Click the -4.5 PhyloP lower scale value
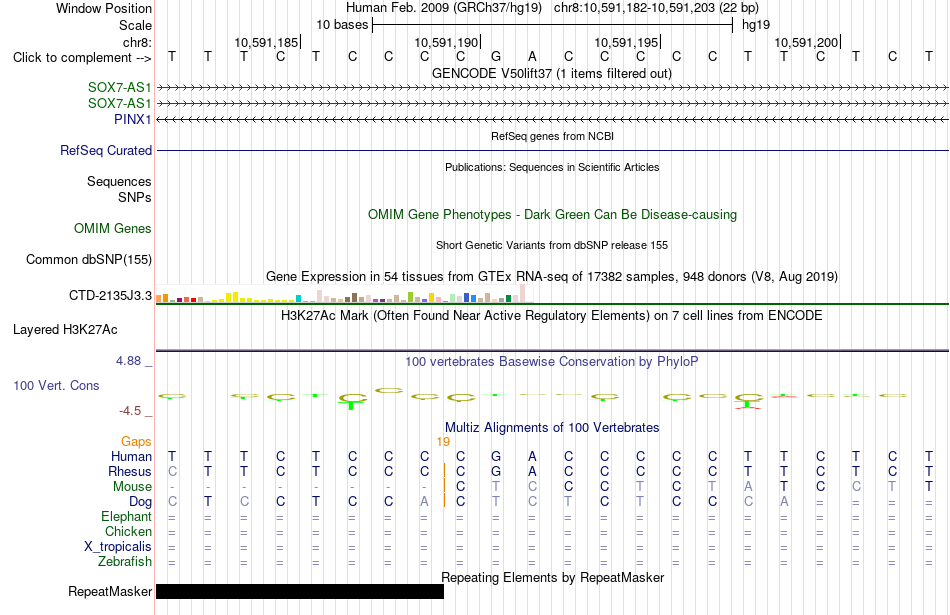Image resolution: width=950 pixels, height=615 pixels. (x=130, y=411)
